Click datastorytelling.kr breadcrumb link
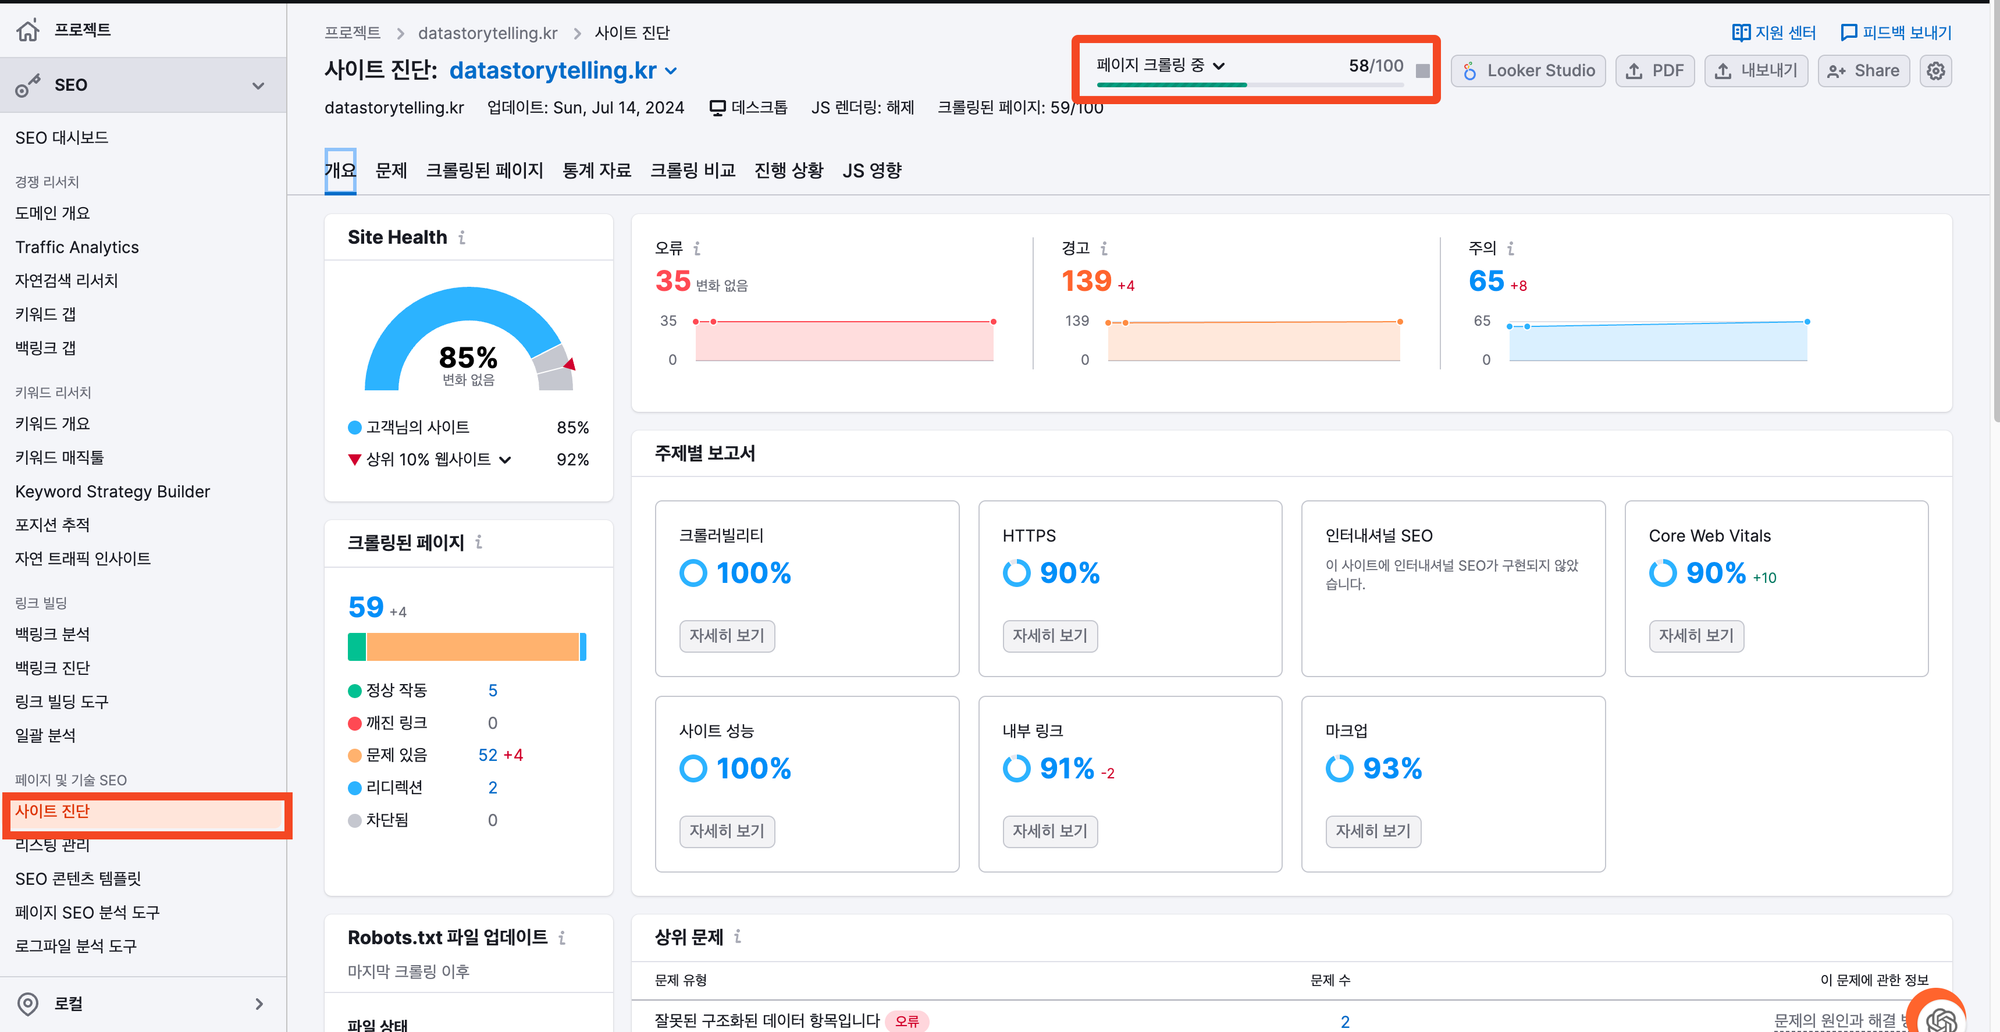This screenshot has width=2000, height=1032. 488,33
